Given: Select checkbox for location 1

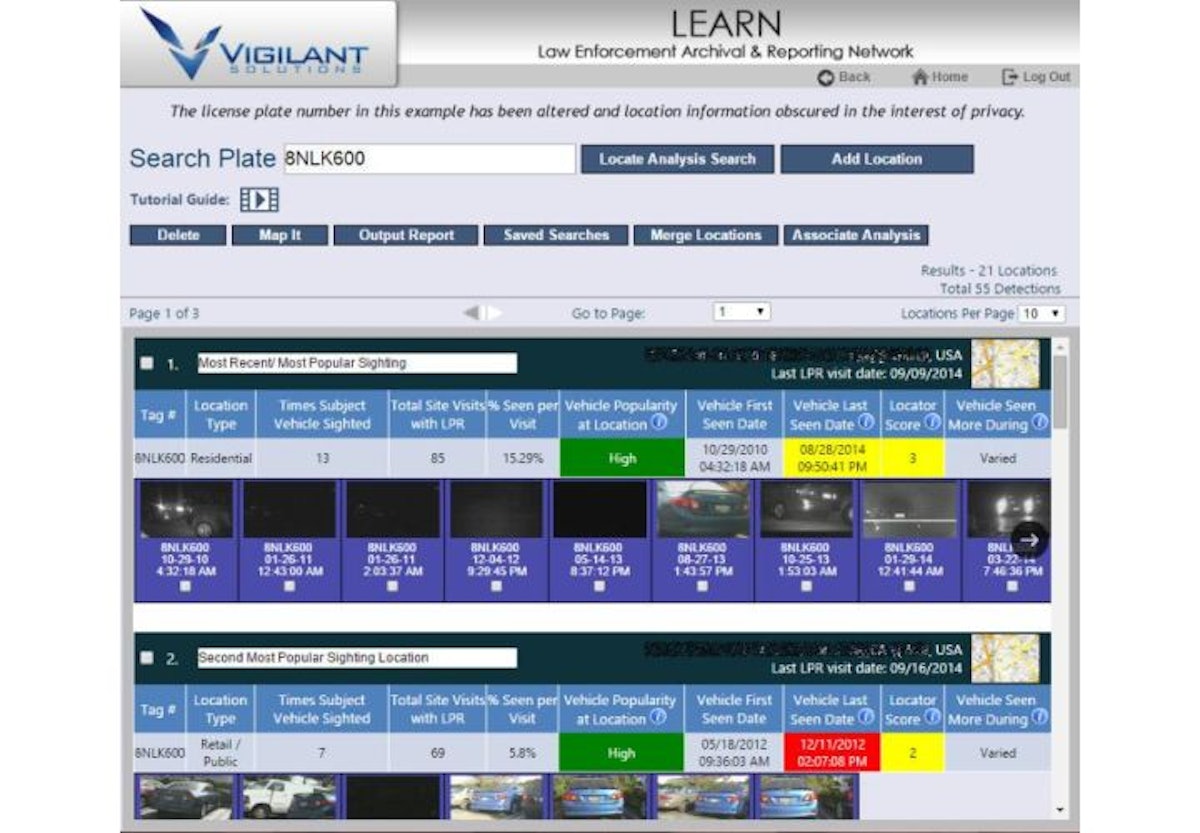Looking at the screenshot, I should coord(147,364).
